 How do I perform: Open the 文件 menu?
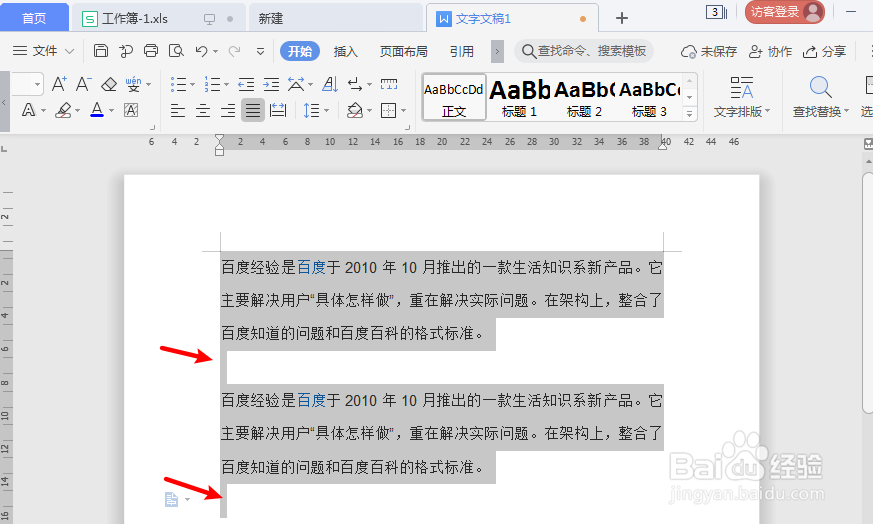(44, 51)
